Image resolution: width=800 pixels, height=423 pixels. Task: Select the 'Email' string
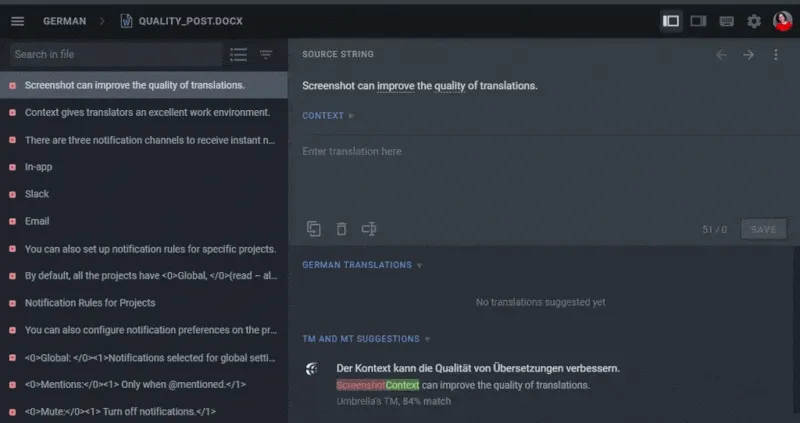144,221
